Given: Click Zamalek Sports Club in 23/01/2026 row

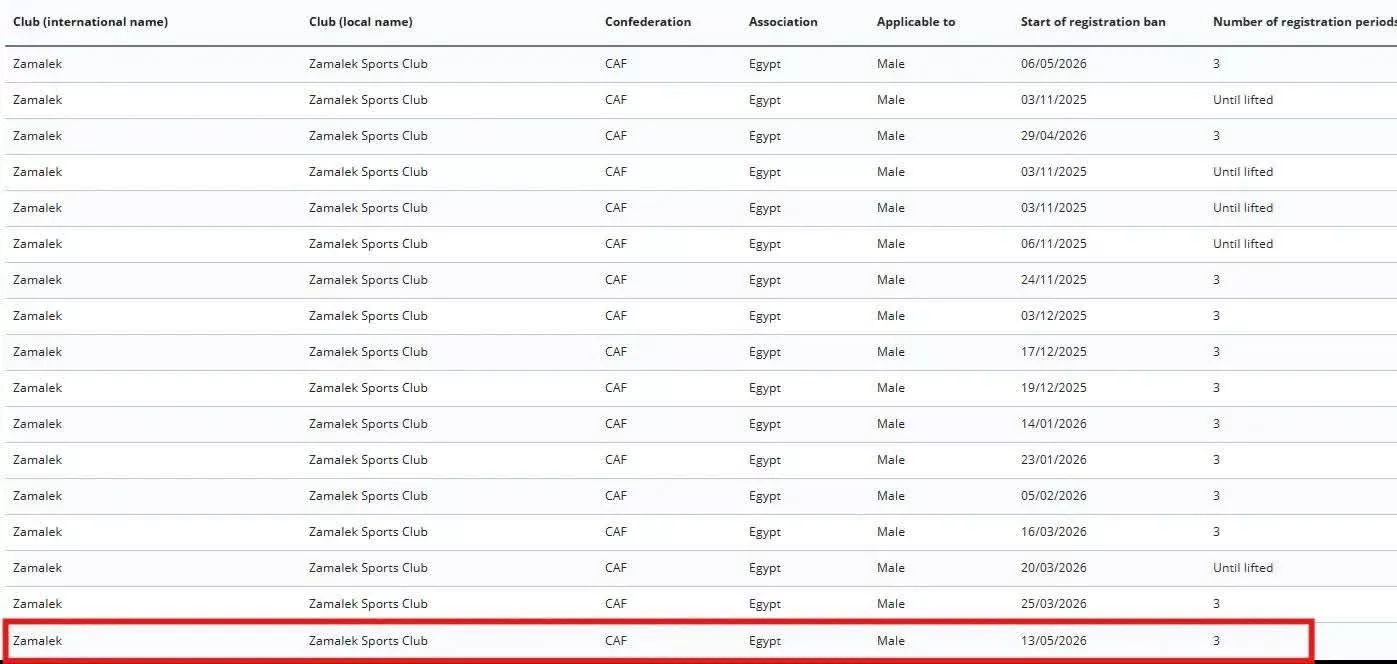Looking at the screenshot, I should click(368, 460).
